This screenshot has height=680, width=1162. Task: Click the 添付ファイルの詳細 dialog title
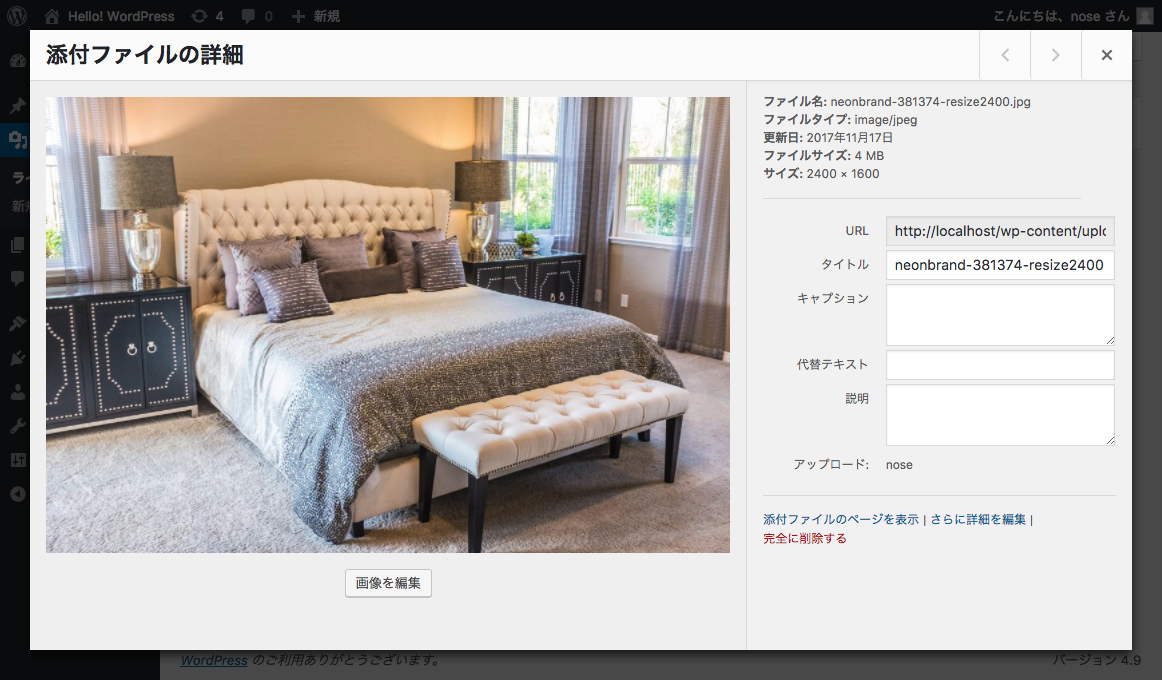[145, 55]
